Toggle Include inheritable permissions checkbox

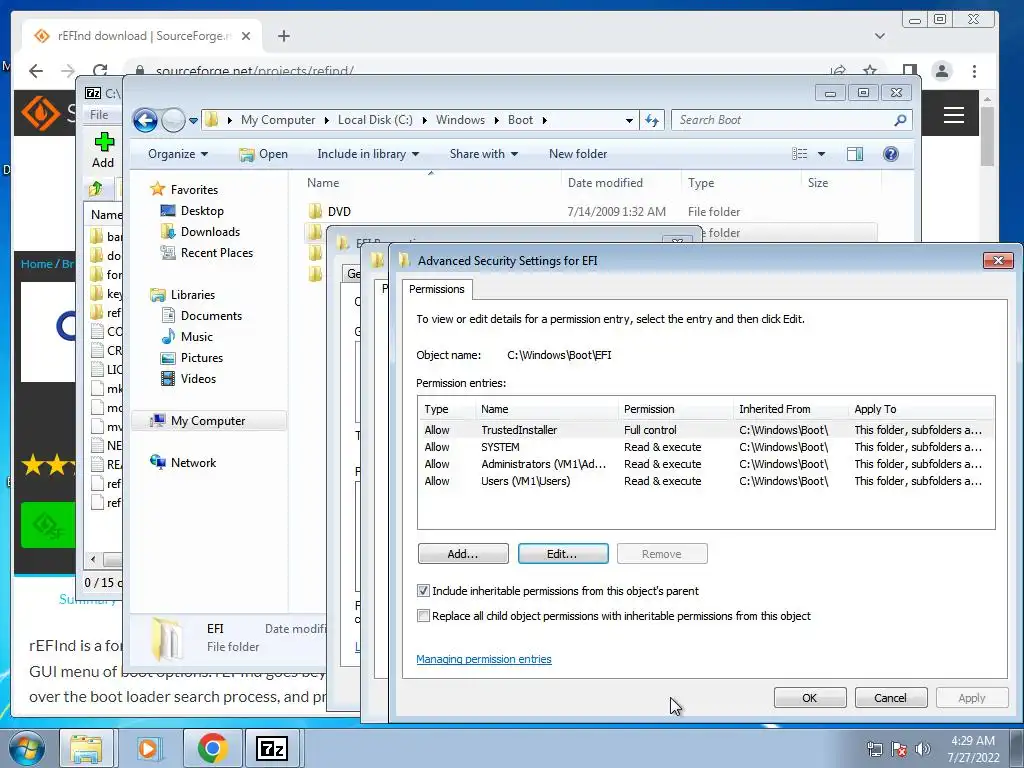(x=423, y=591)
